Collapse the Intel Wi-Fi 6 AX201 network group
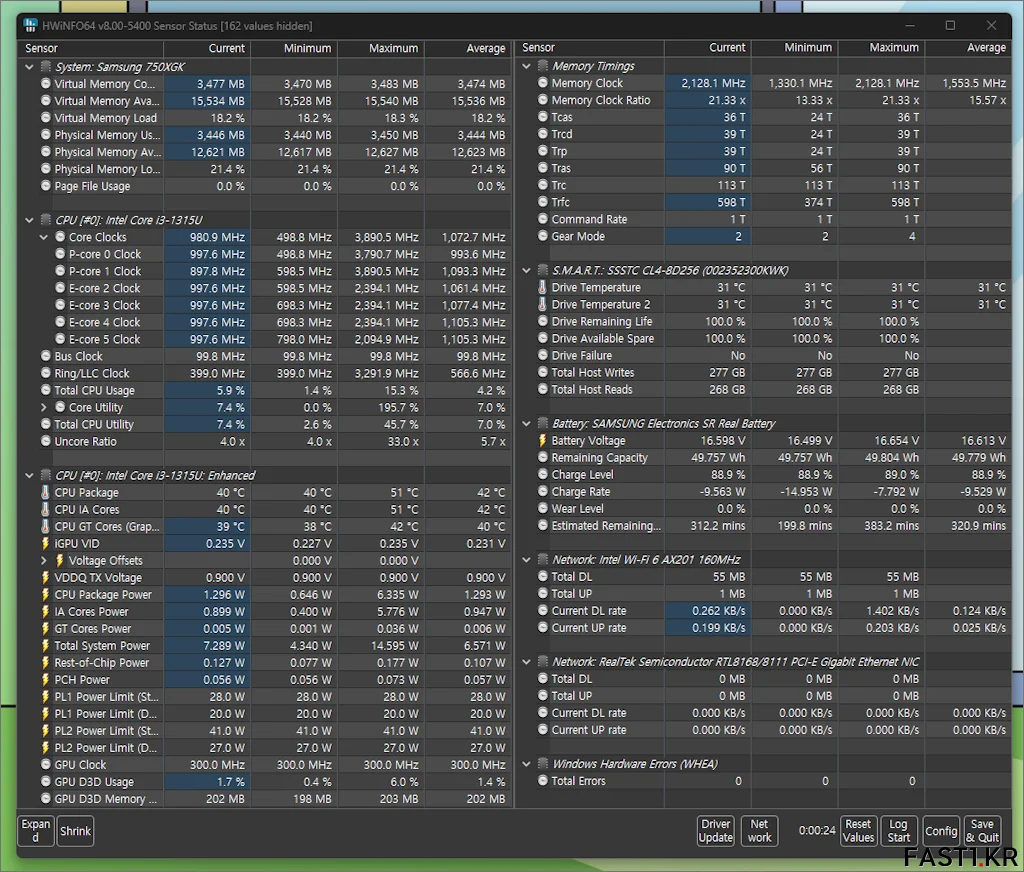The height and width of the screenshot is (872, 1024). click(526, 560)
